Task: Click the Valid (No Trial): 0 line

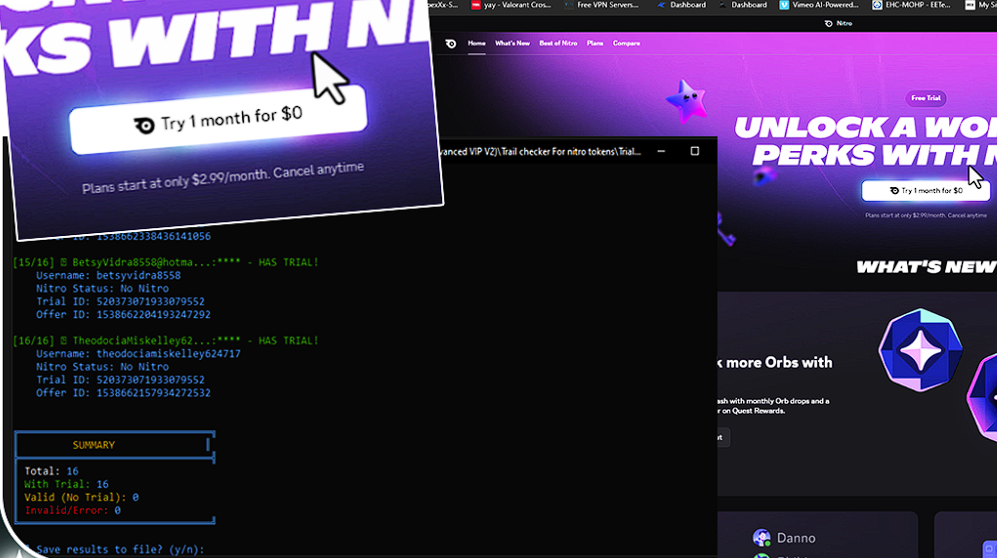Action: 81,498
